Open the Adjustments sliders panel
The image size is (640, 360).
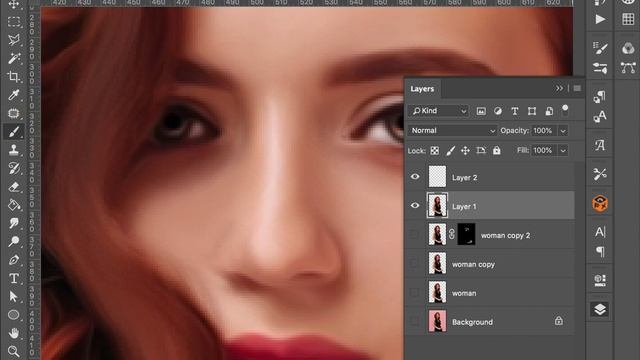tap(600, 67)
